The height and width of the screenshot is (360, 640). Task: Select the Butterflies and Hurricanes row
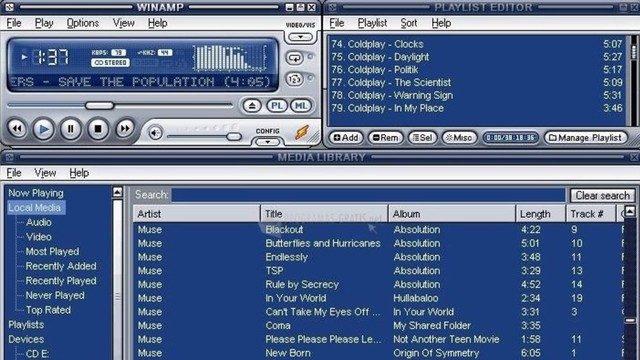(x=378, y=244)
